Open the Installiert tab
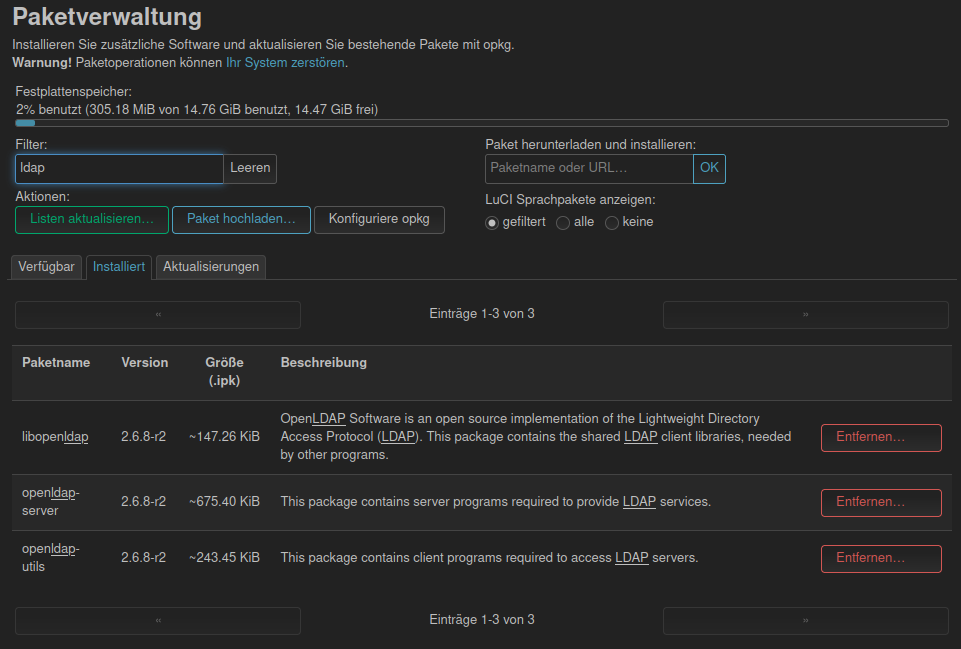This screenshot has width=961, height=649. click(119, 267)
